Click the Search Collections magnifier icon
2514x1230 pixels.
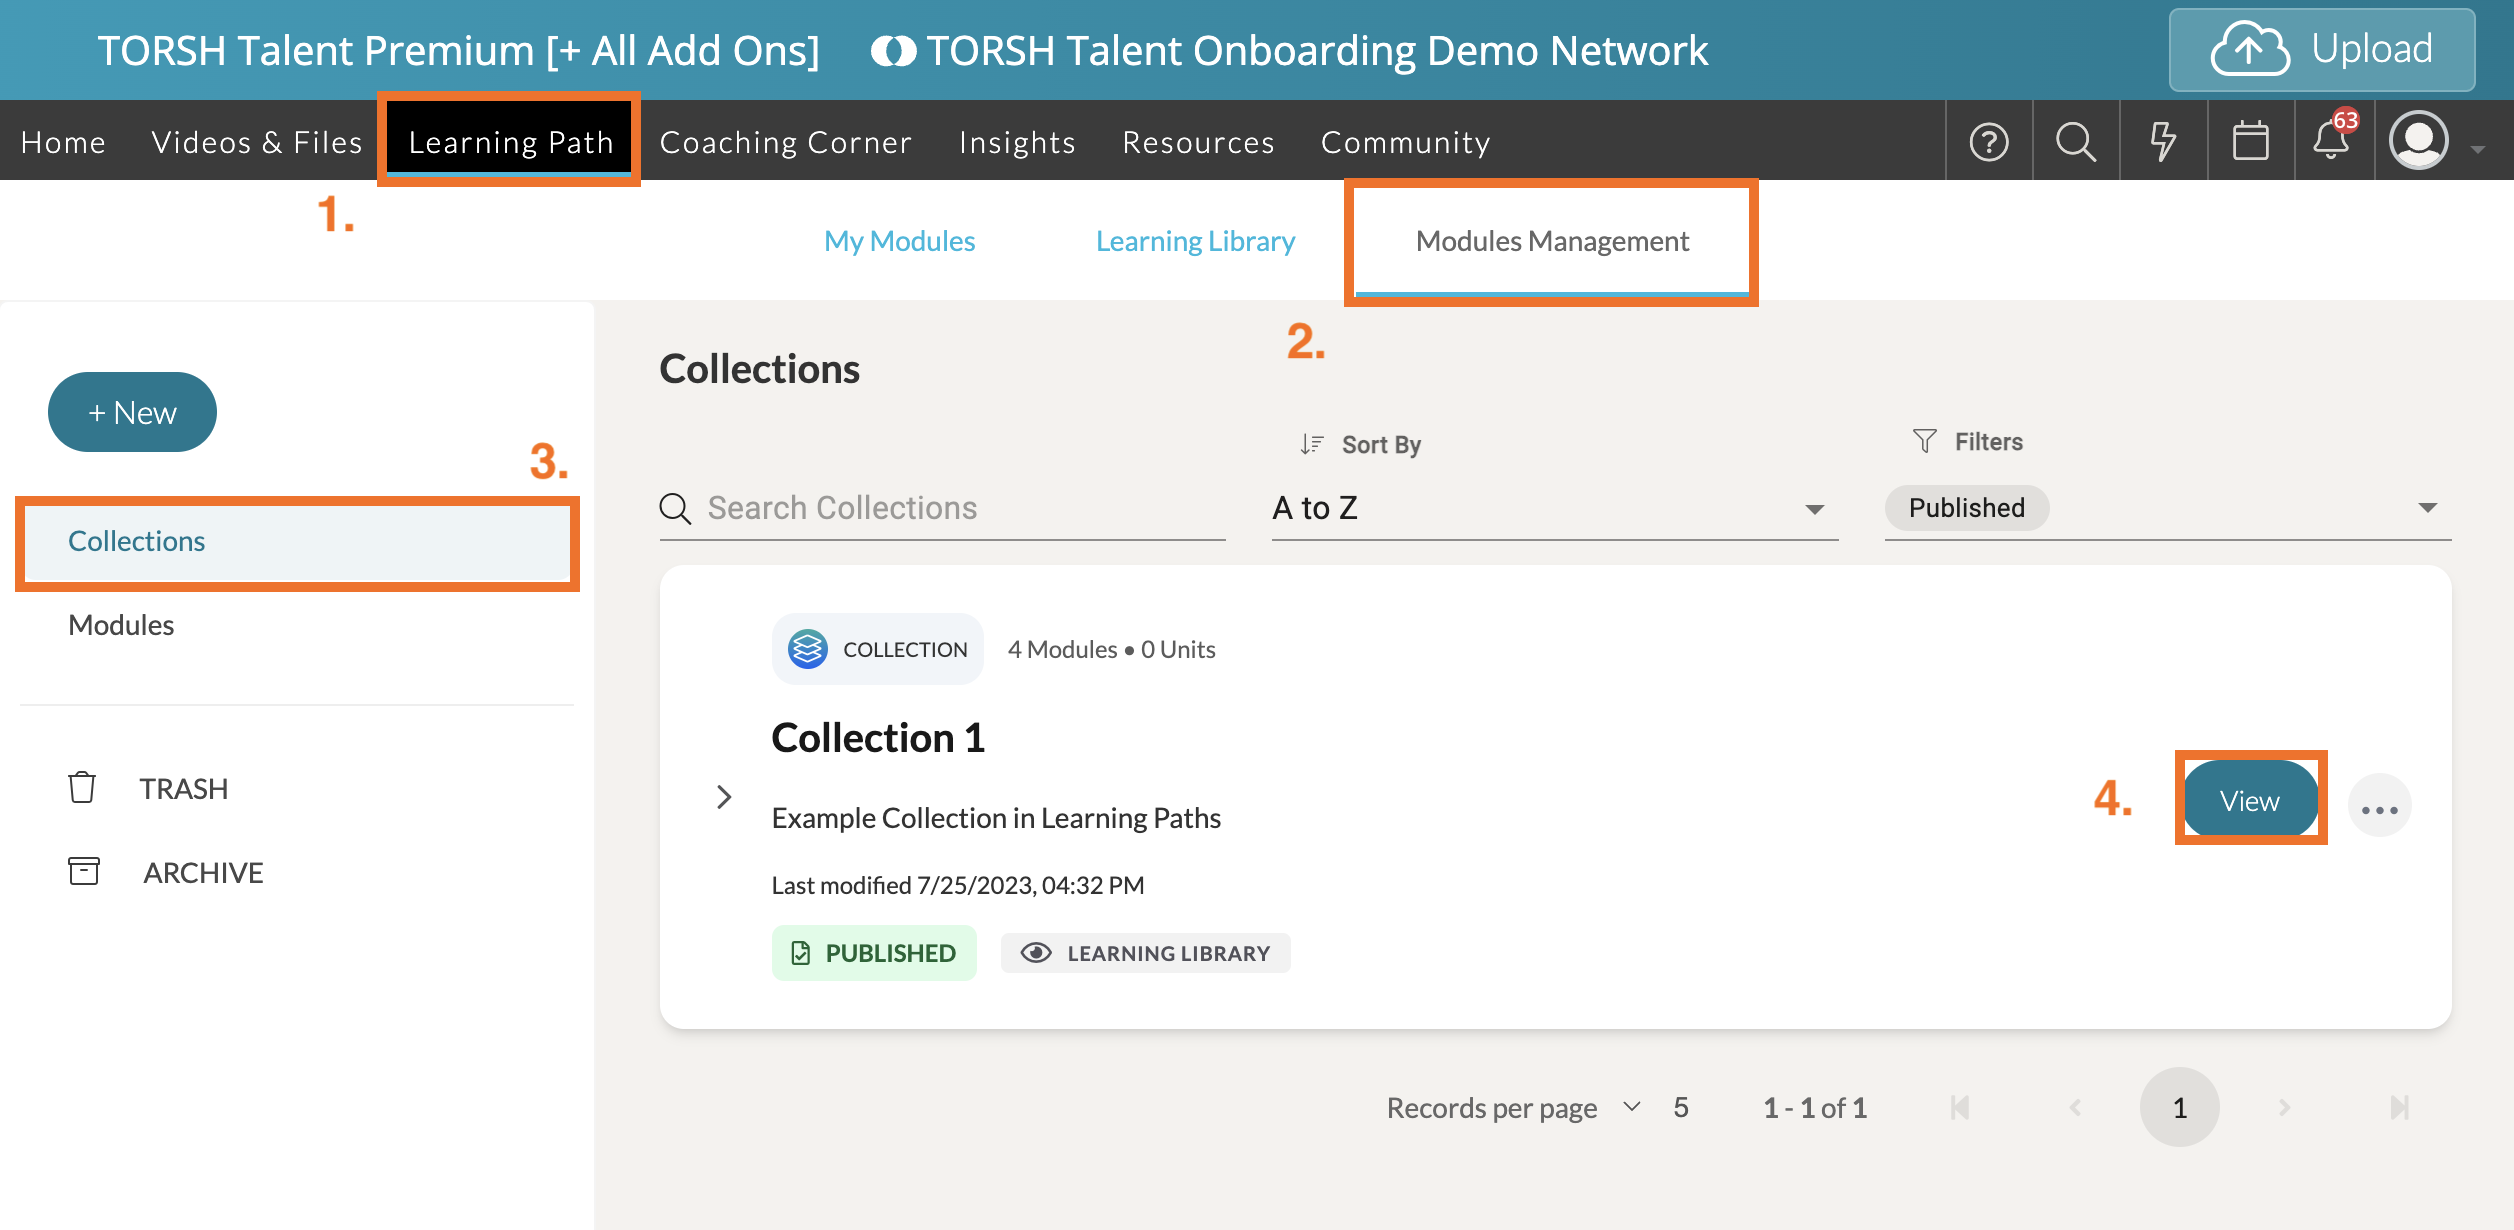coord(675,508)
